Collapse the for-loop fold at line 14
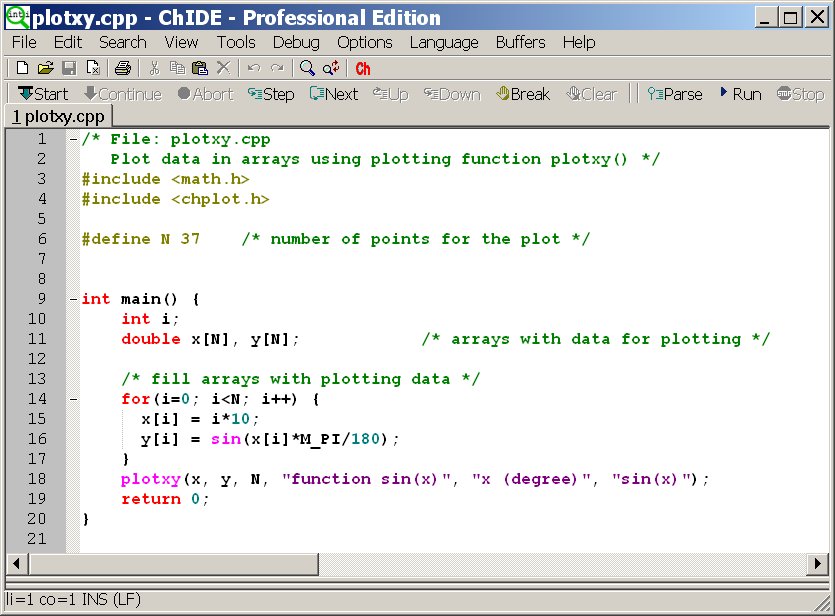 [73, 399]
